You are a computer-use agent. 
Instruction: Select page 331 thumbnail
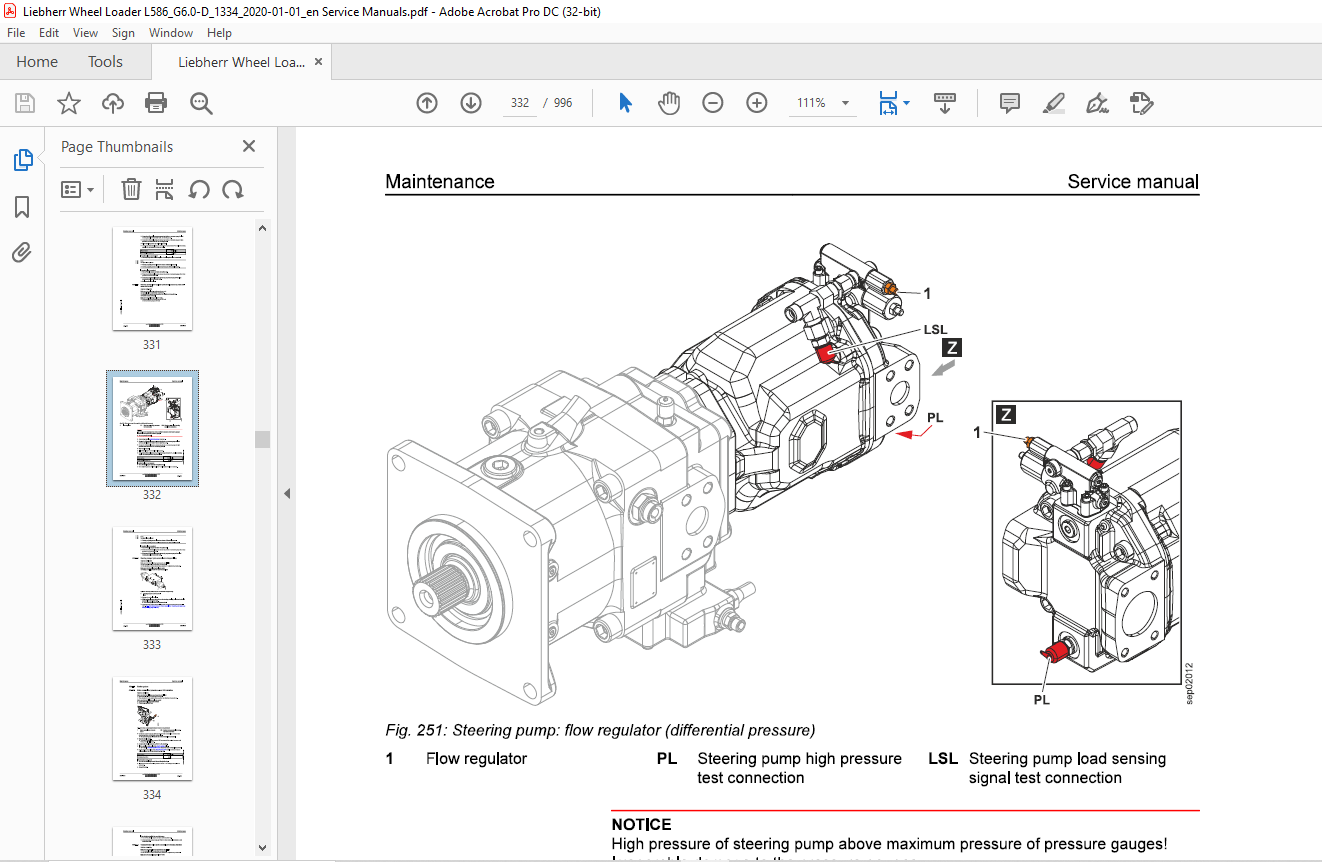(x=152, y=278)
